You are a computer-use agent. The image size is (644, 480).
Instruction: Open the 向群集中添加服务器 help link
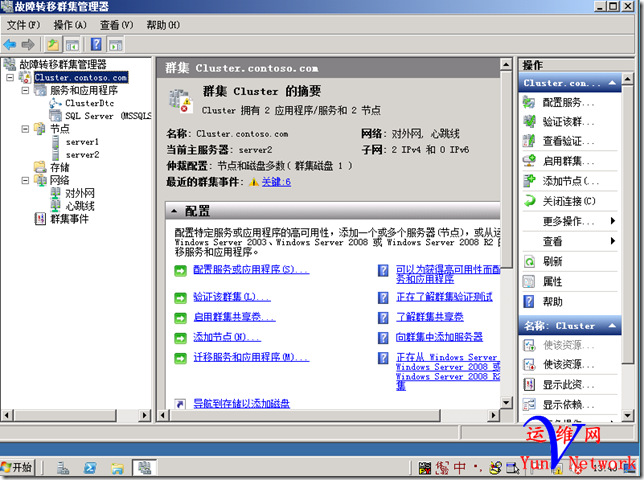(439, 337)
